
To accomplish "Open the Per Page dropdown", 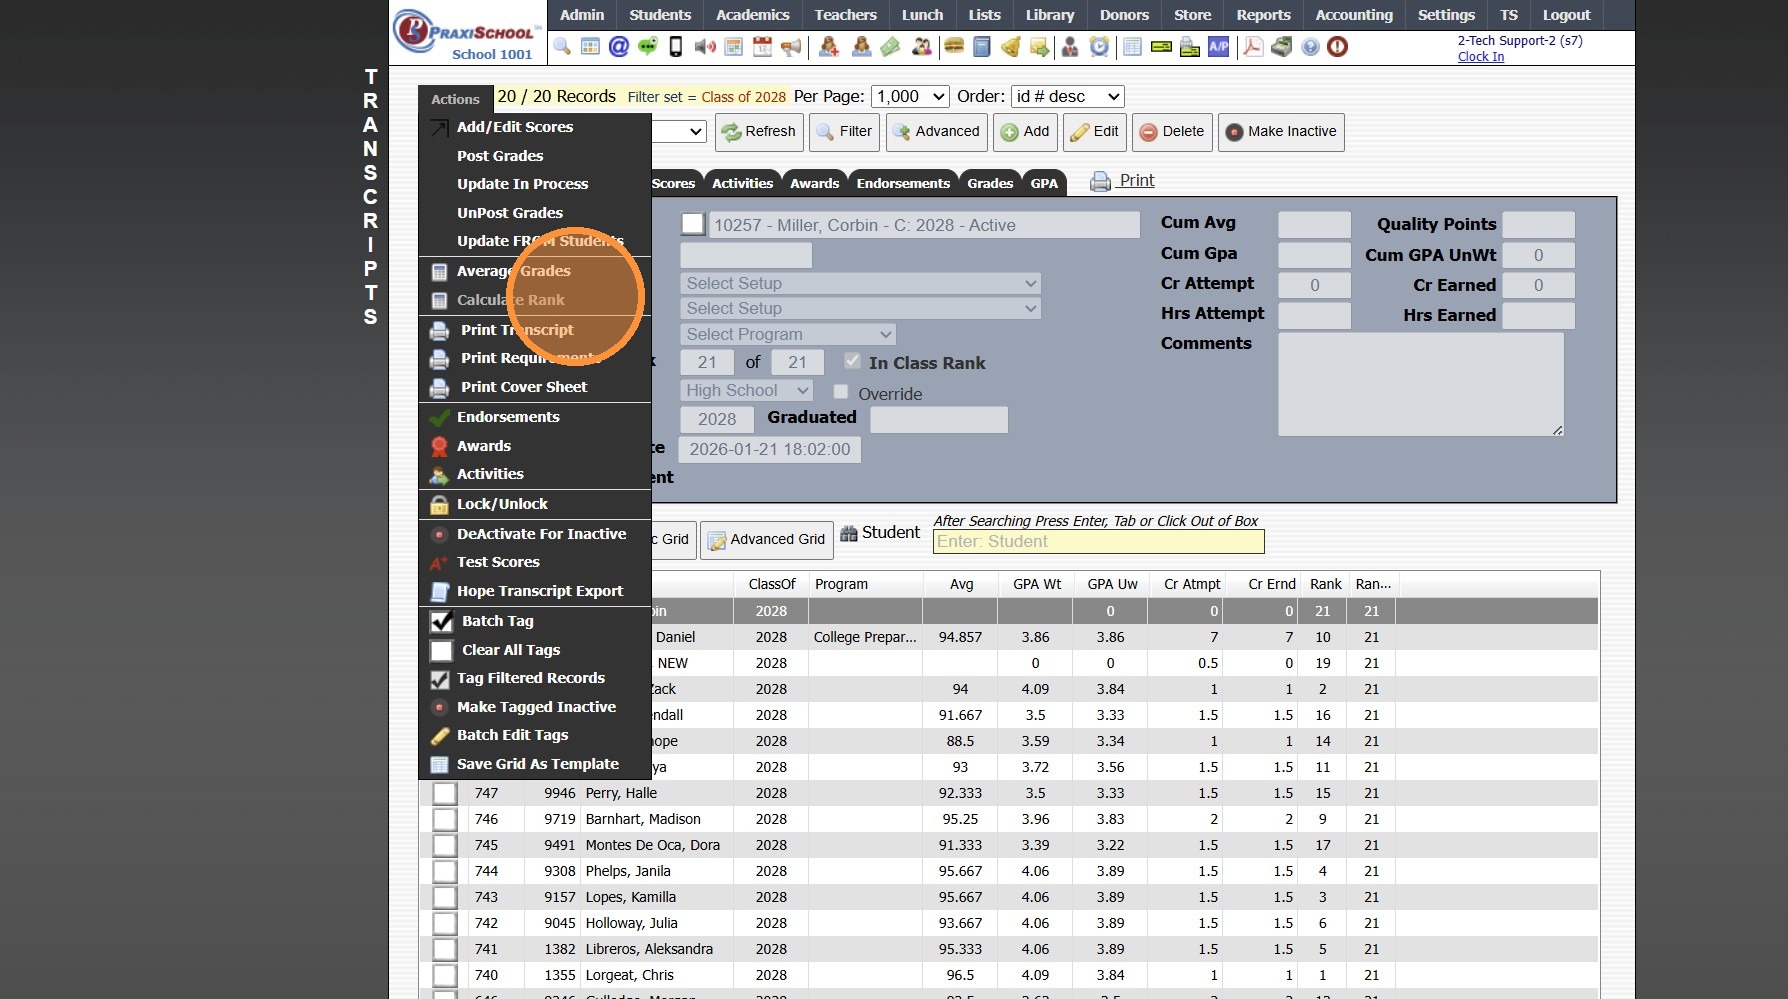I will pos(910,97).
